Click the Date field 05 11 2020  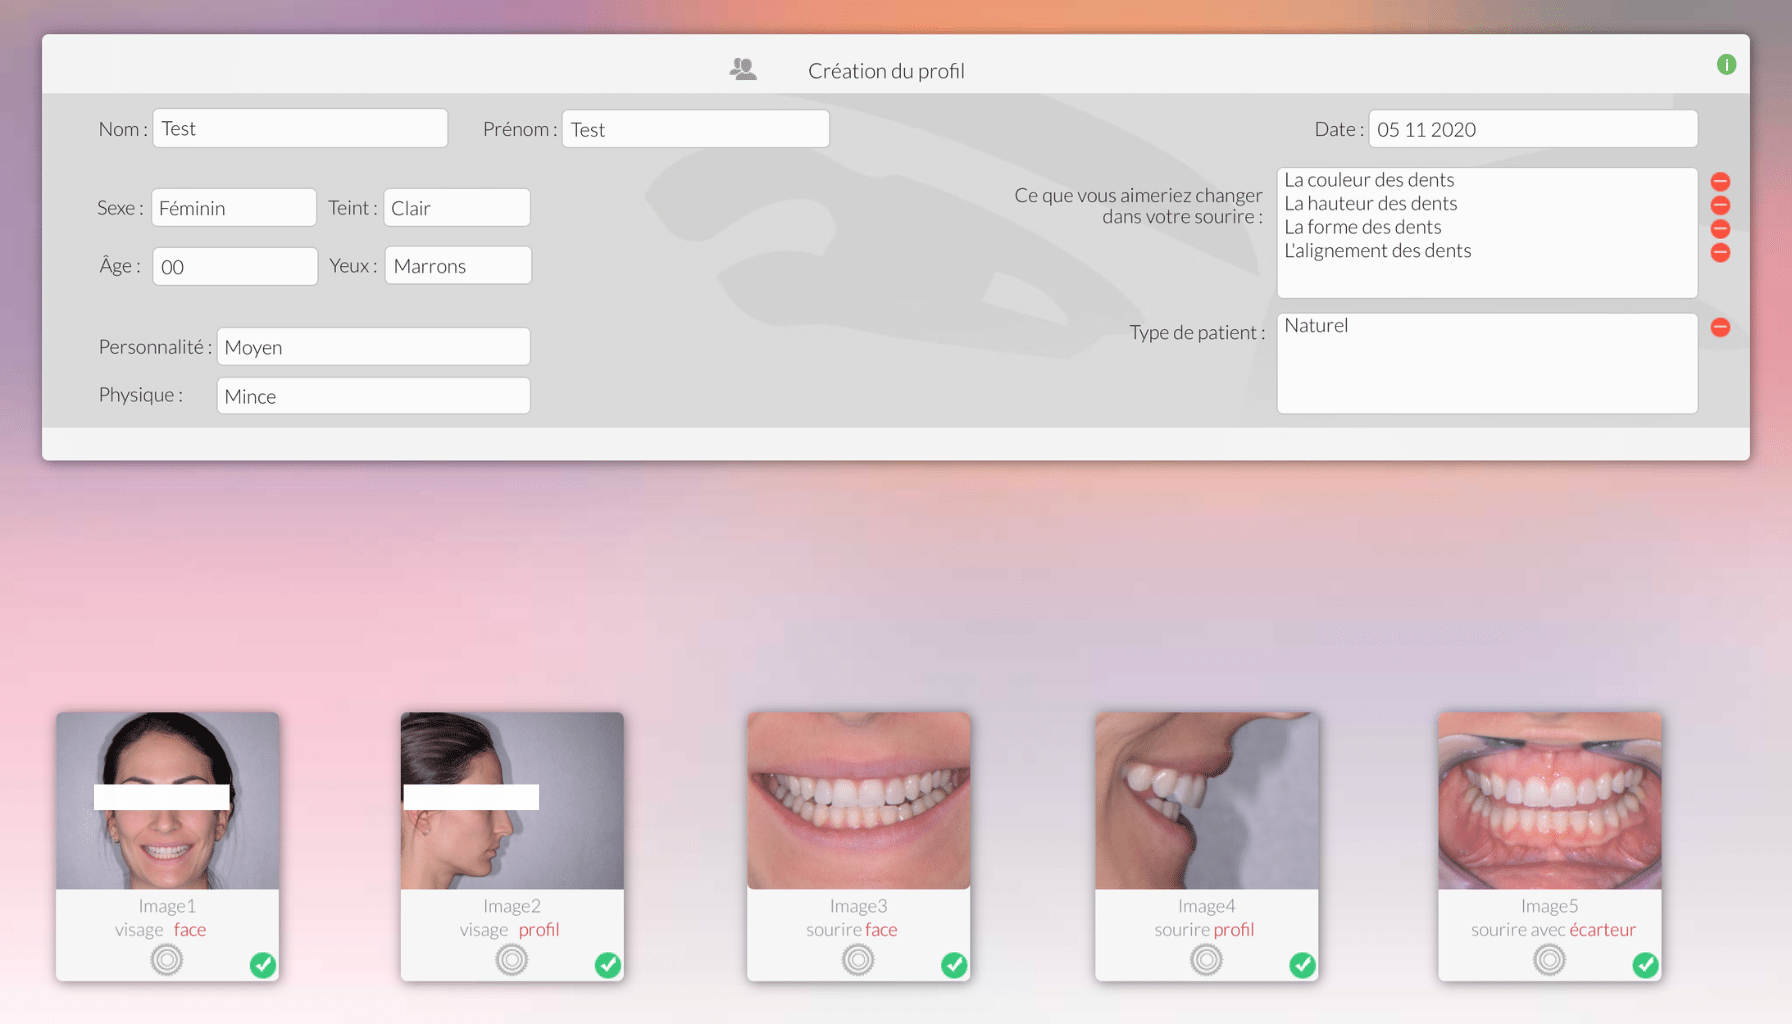1533,129
